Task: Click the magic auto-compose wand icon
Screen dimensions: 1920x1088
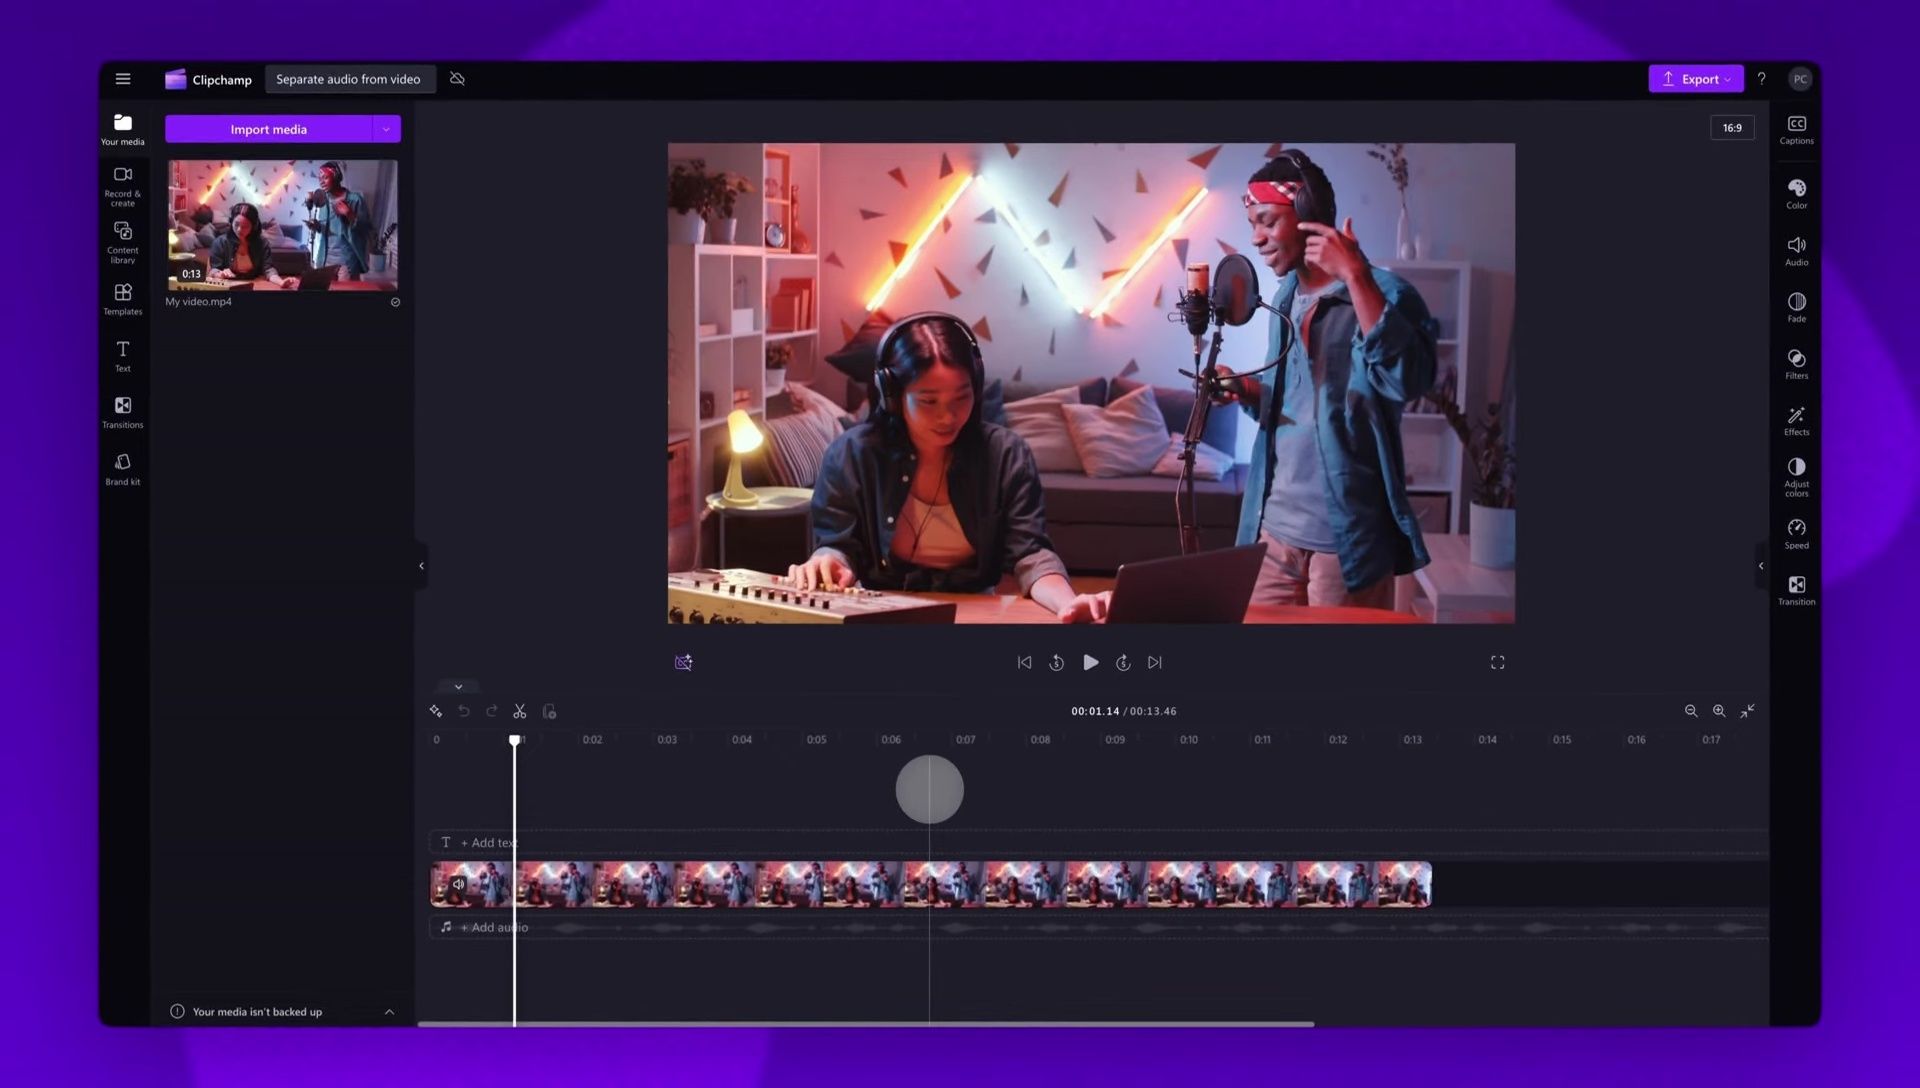Action: coord(436,711)
